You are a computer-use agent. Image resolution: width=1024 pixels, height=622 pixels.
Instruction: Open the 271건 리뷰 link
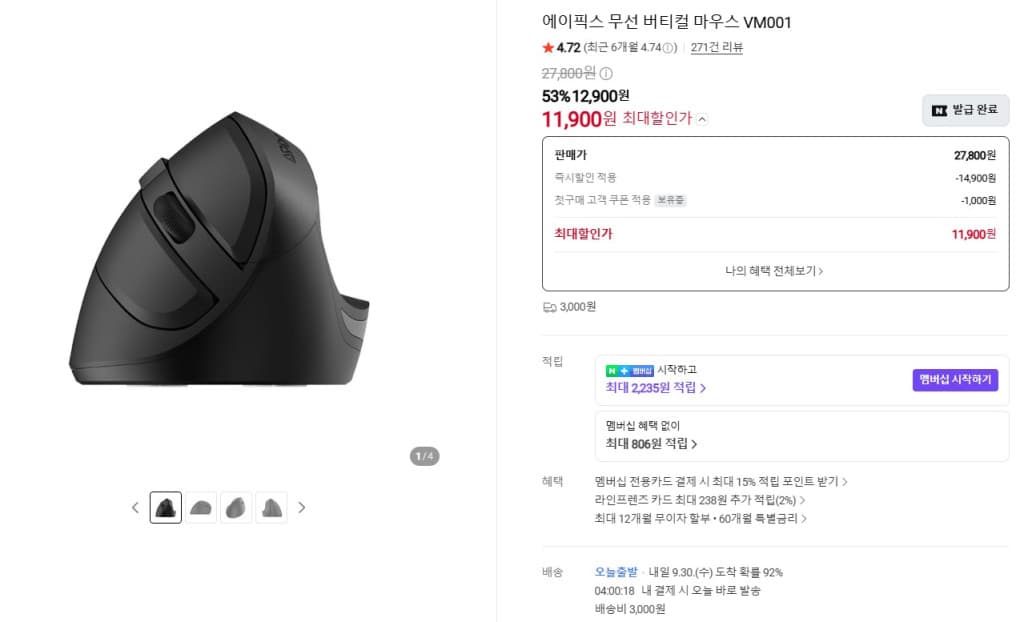[x=716, y=47]
